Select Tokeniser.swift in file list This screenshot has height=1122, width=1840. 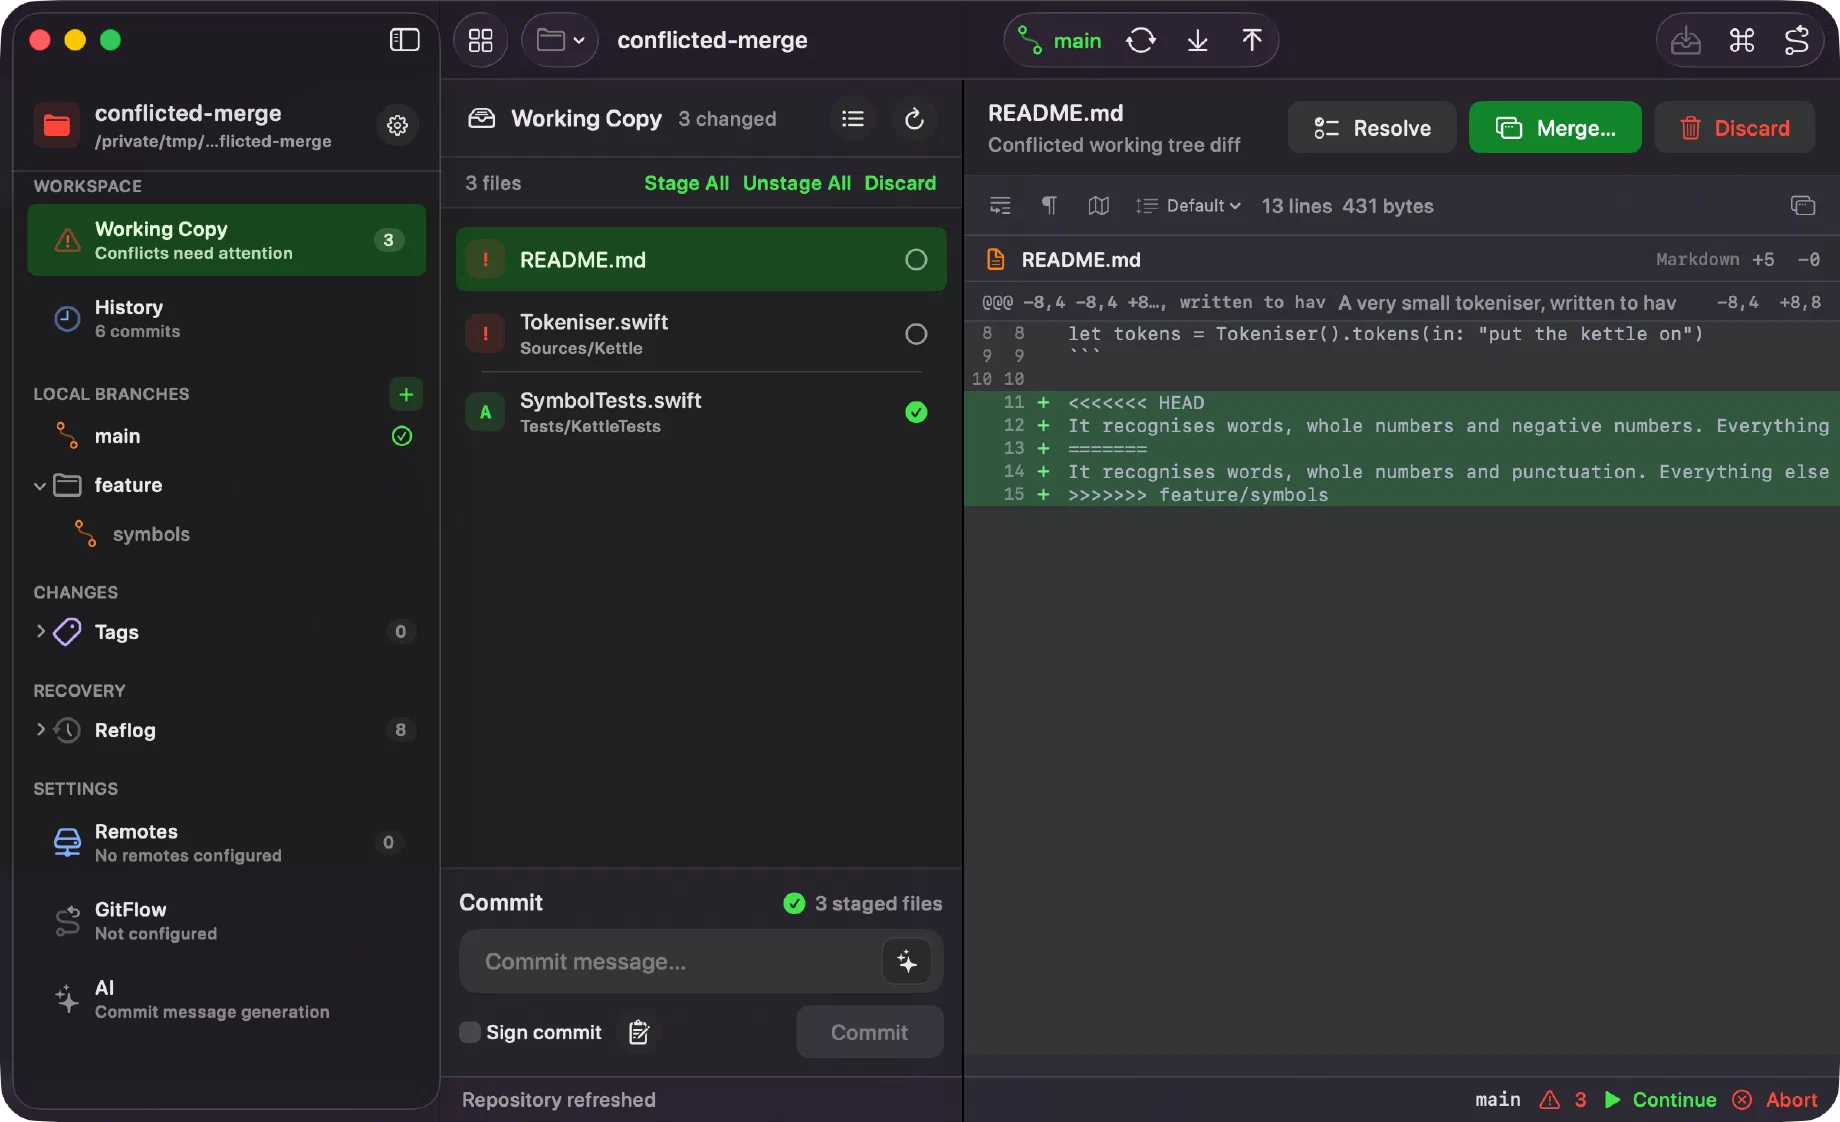(701, 334)
